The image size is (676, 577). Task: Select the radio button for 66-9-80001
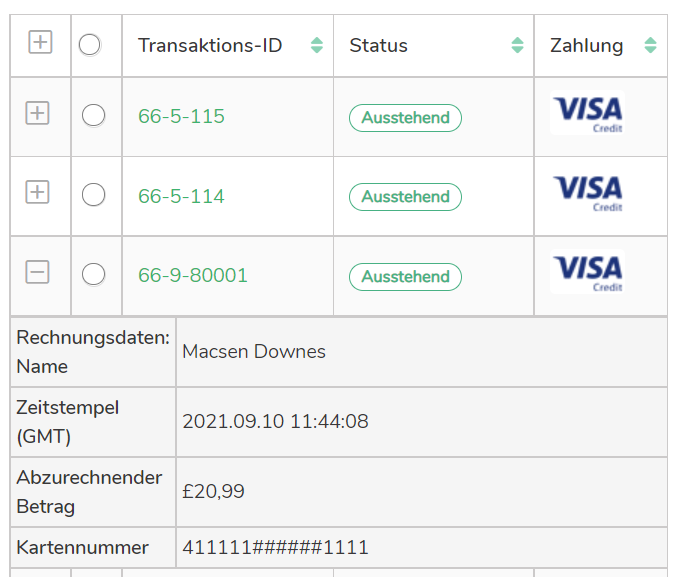[93, 273]
